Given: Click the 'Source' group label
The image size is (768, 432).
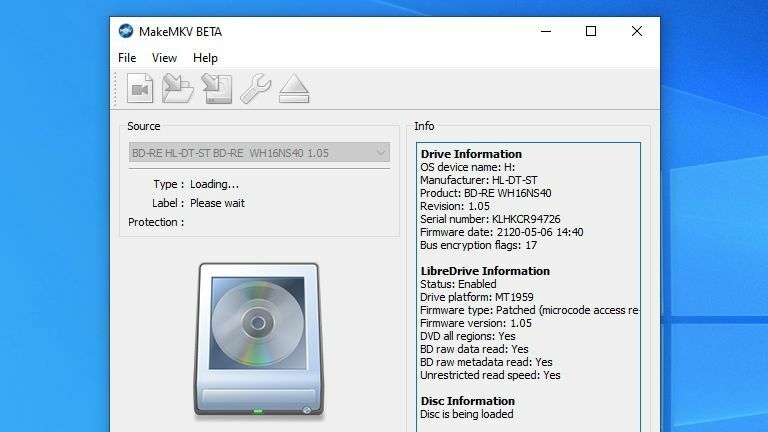Looking at the screenshot, I should coord(144,126).
